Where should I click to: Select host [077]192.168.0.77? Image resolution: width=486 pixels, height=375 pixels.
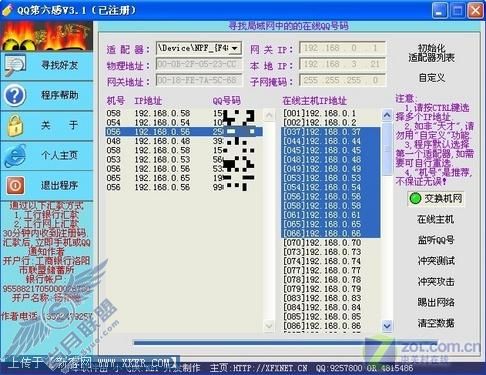(x=331, y=270)
